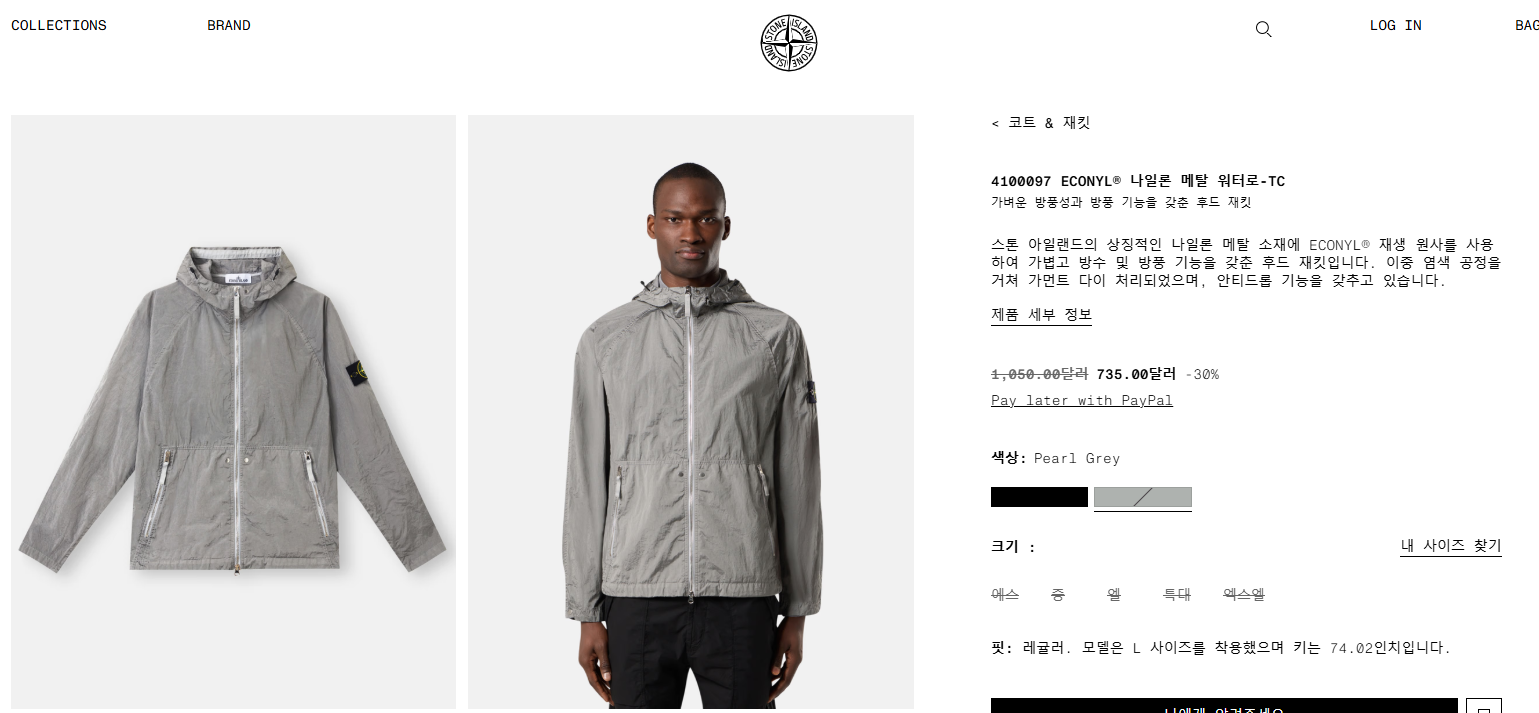1539x713 pixels.
Task: Go back to 코트 & 재킷 category
Action: [1041, 123]
